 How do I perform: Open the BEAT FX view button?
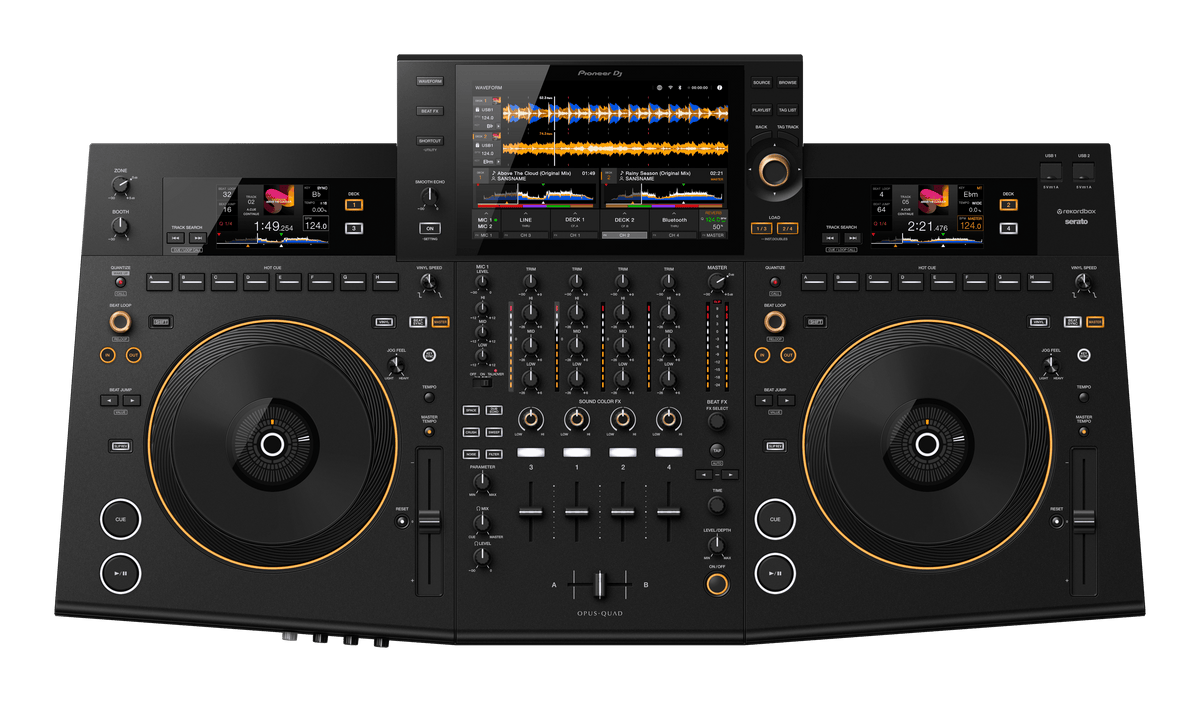[430, 111]
